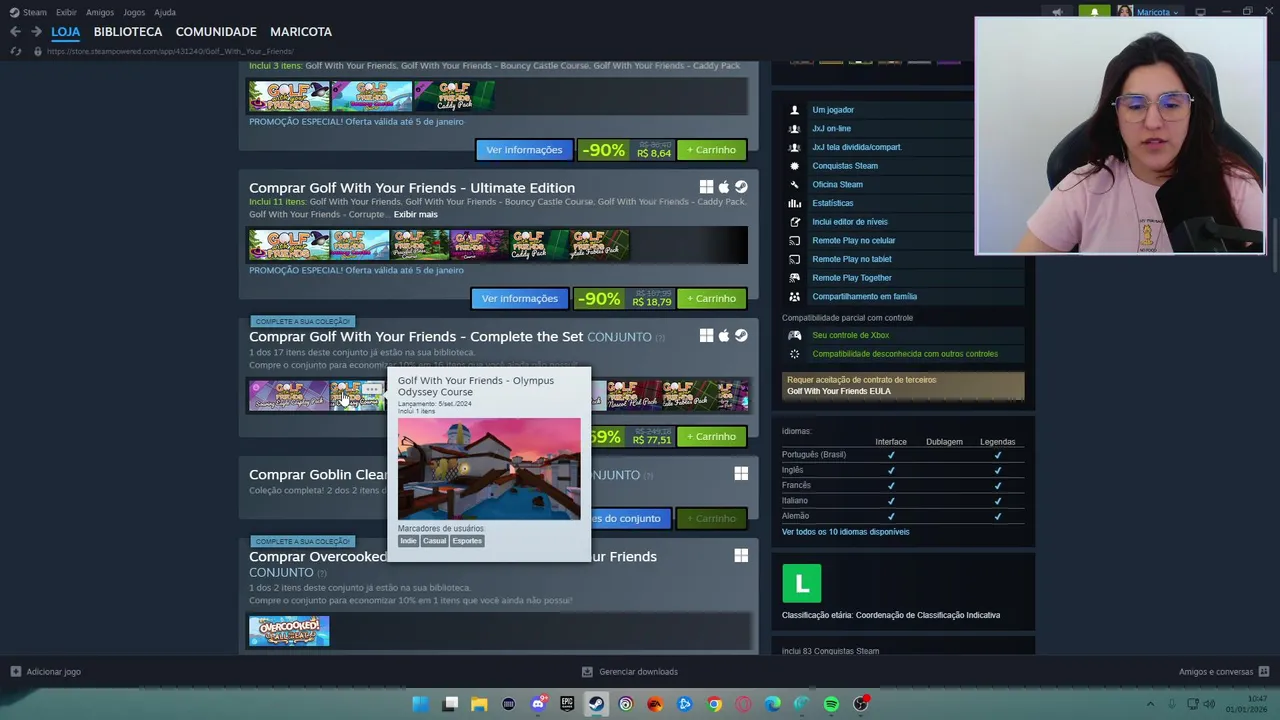
Task: Click the Casual tag in the tooltip
Action: tap(434, 541)
